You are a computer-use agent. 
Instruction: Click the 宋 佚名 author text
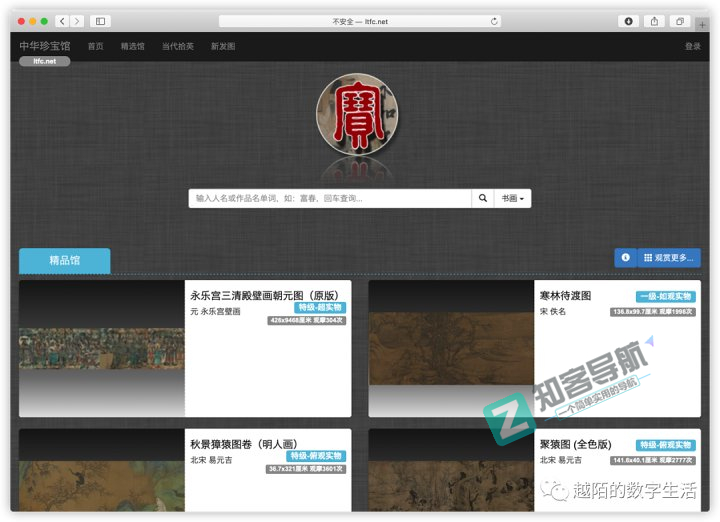click(x=553, y=311)
